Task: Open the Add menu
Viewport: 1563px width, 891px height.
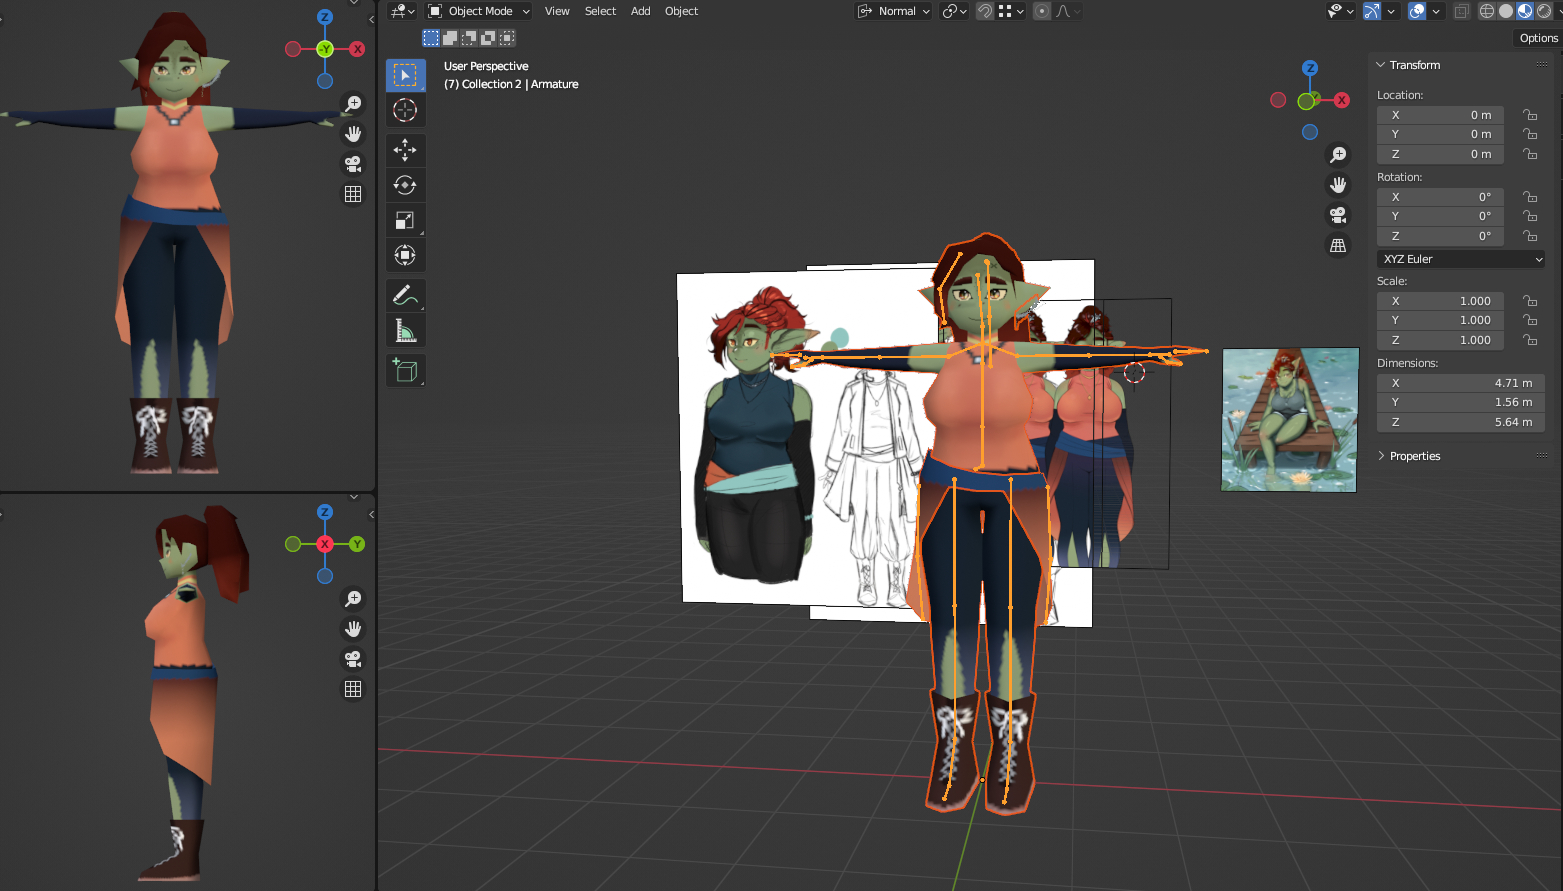Action: click(x=640, y=11)
